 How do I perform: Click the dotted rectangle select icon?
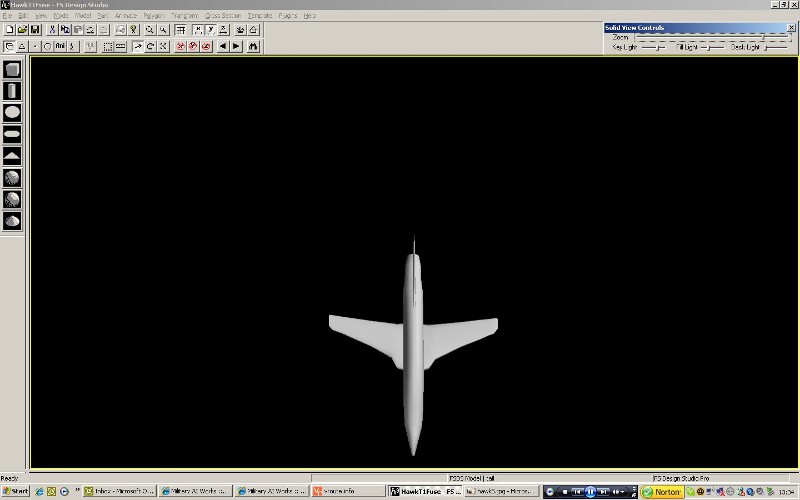[x=108, y=46]
